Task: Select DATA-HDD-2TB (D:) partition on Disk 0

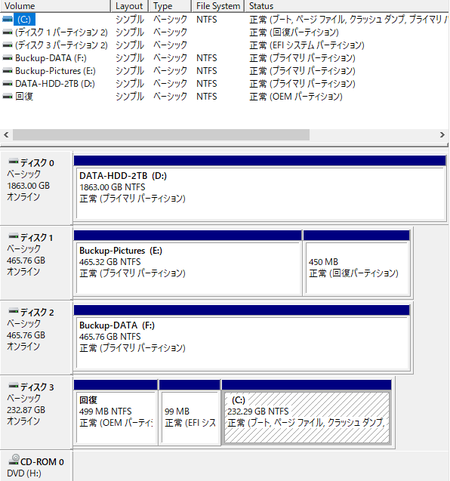Action: tap(260, 193)
